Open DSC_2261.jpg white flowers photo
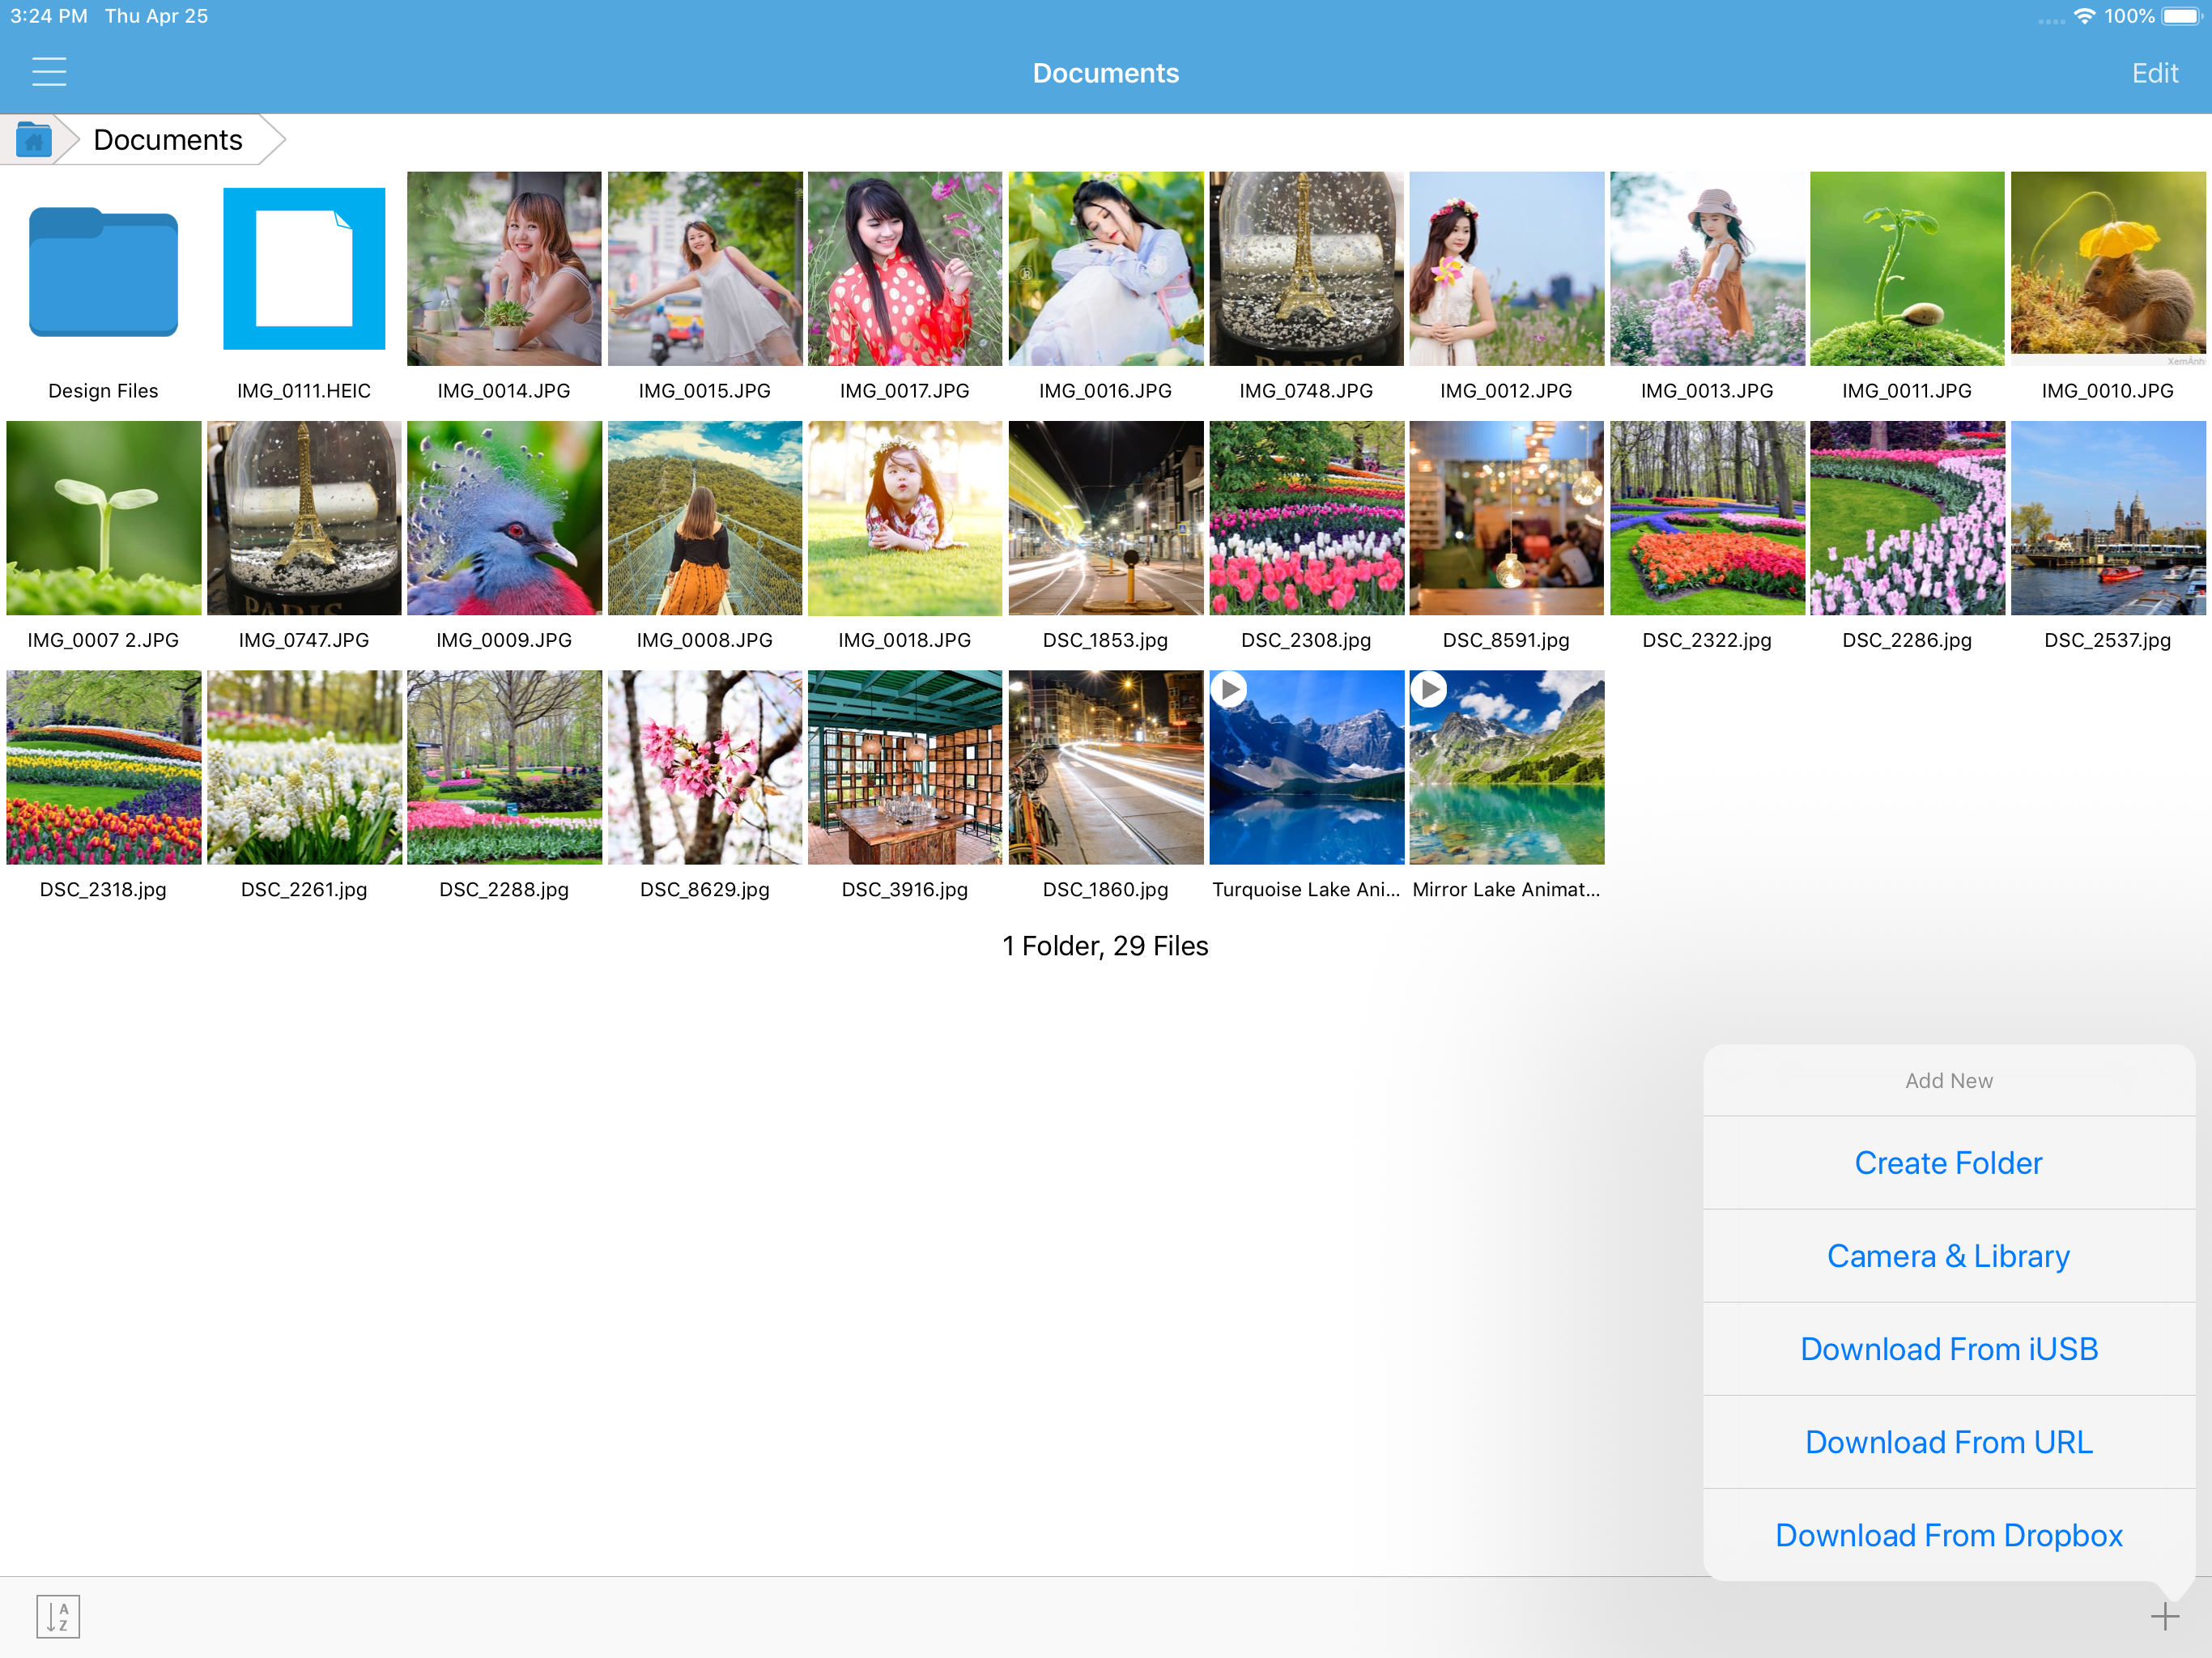The image size is (2212, 1658). 304,767
